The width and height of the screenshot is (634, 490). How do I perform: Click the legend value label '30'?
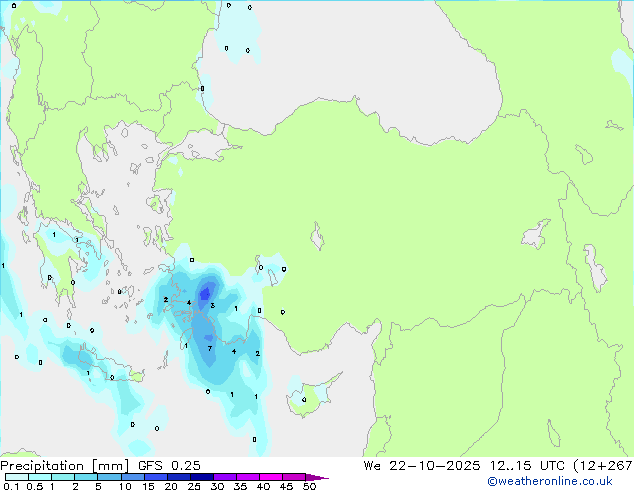tap(217, 486)
